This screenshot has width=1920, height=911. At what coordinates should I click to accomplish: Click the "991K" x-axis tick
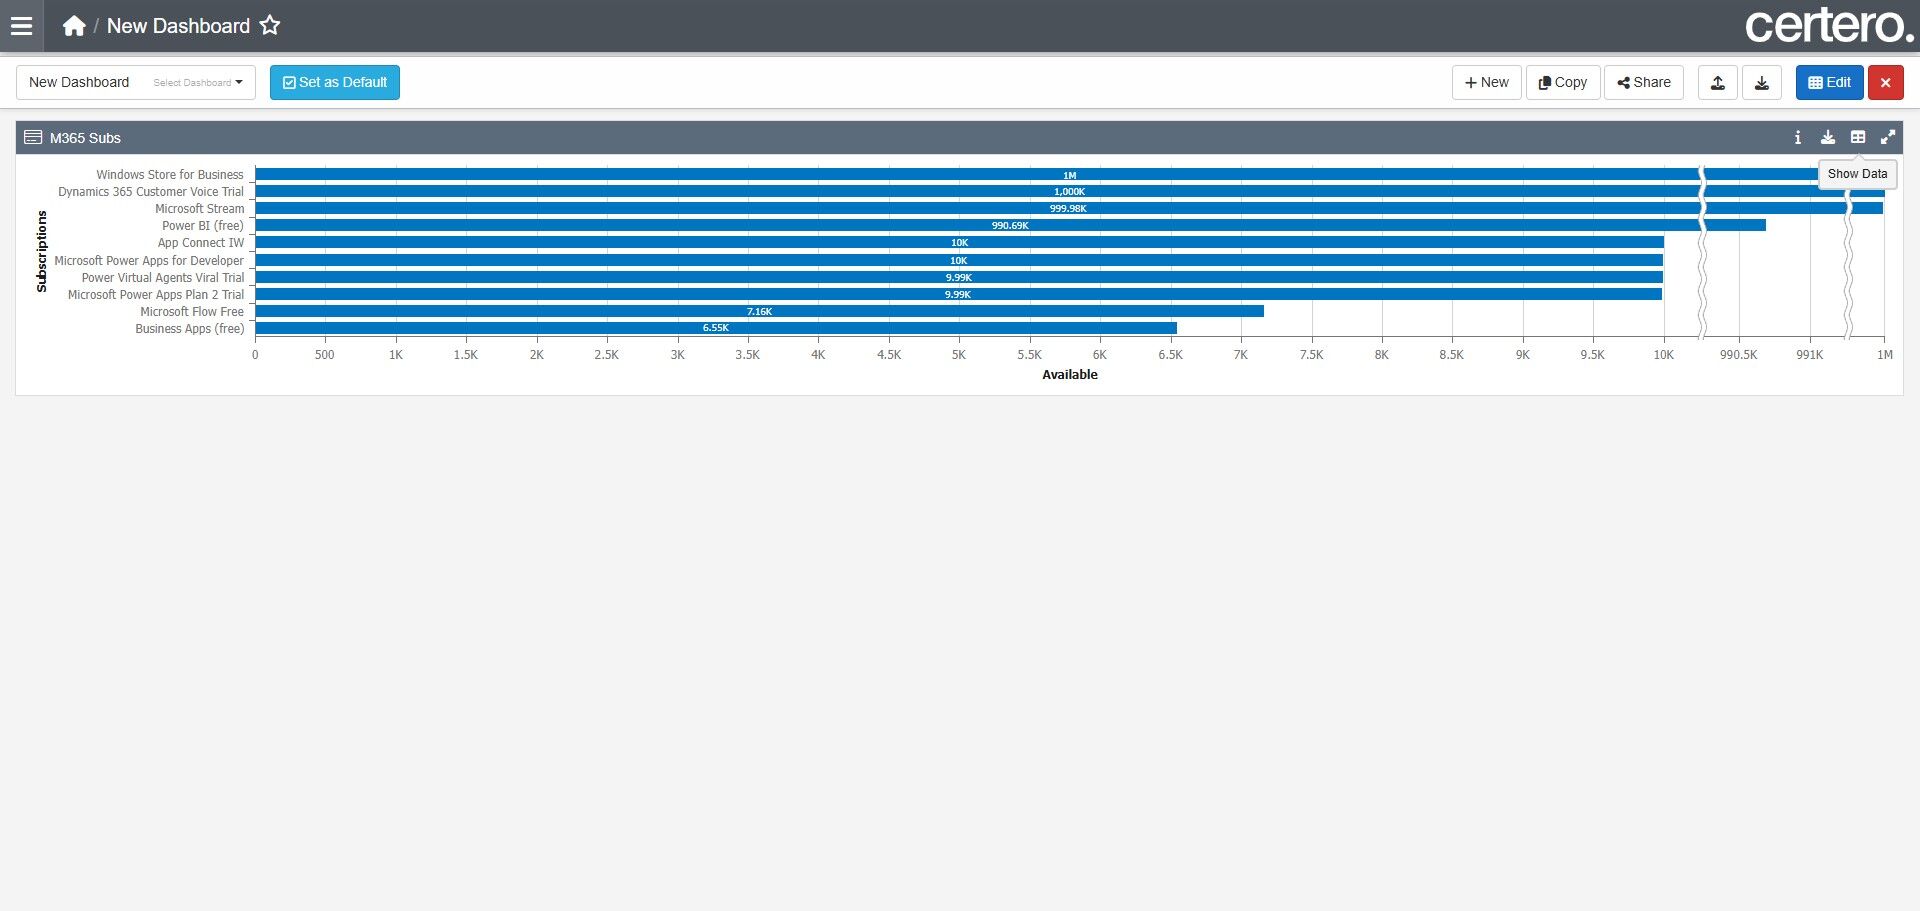point(1810,355)
